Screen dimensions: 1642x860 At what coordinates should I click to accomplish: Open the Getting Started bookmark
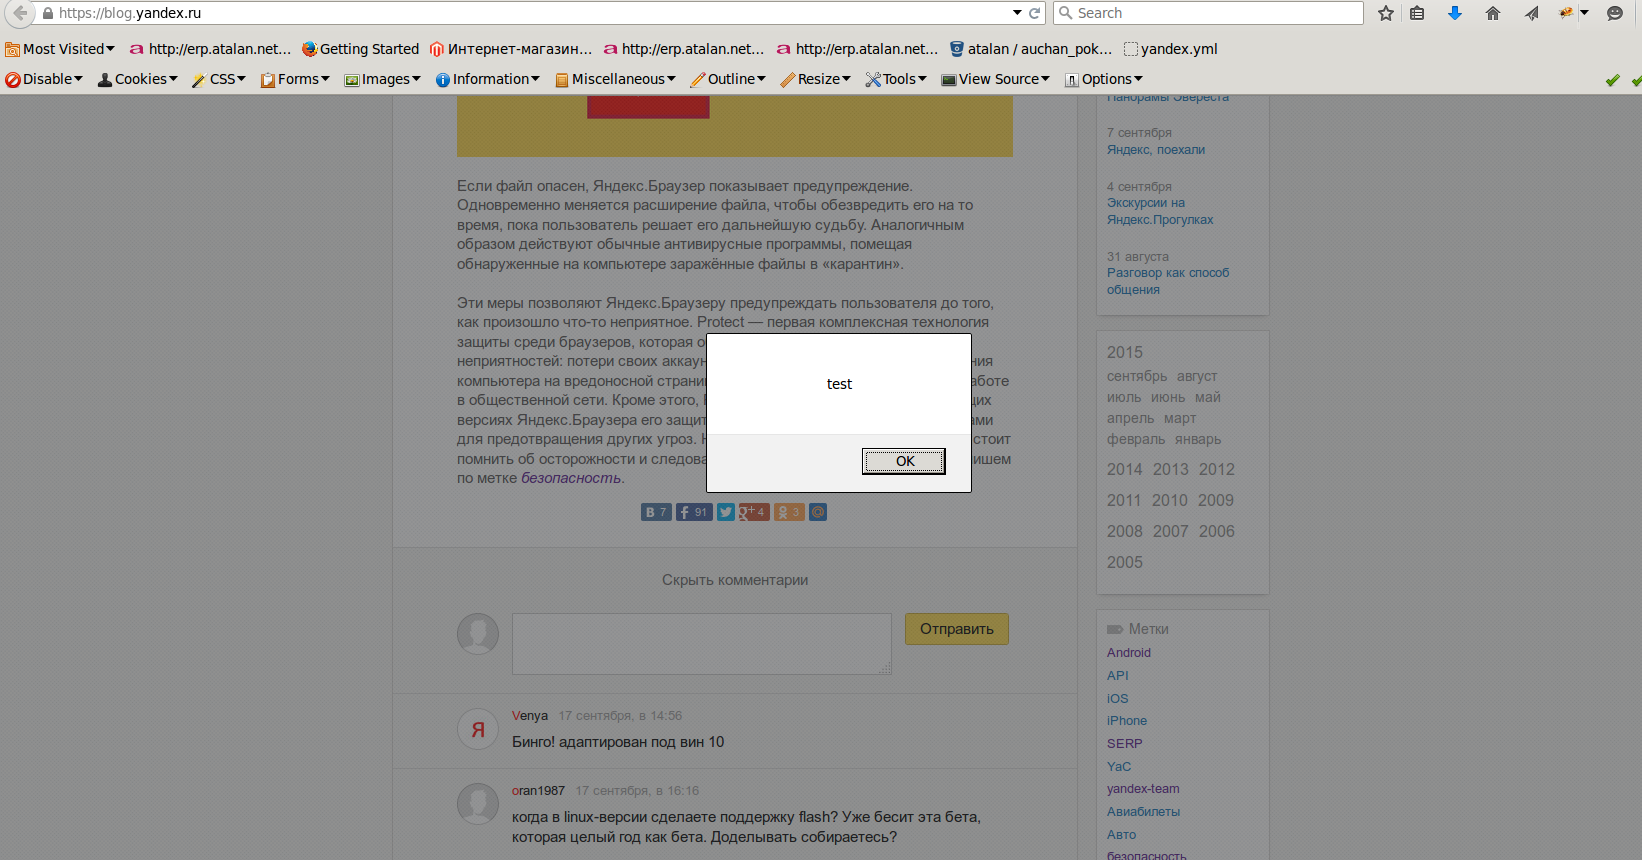(361, 49)
